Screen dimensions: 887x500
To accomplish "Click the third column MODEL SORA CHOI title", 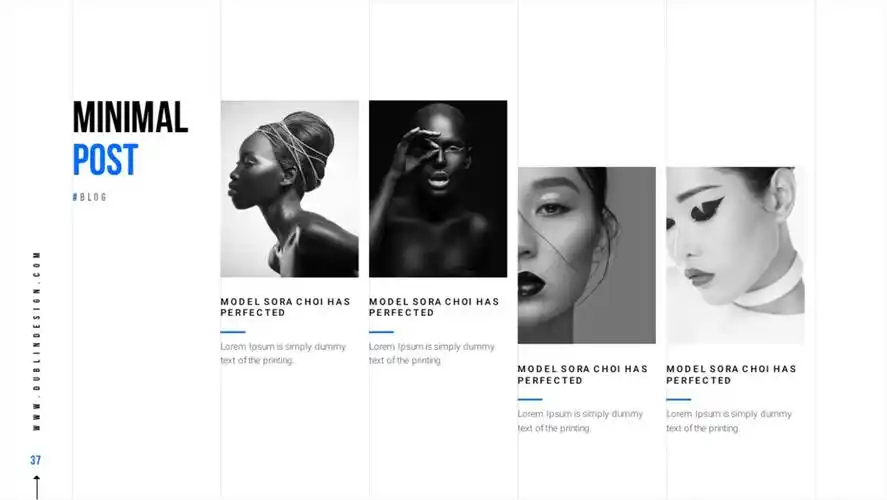I will 583,374.
